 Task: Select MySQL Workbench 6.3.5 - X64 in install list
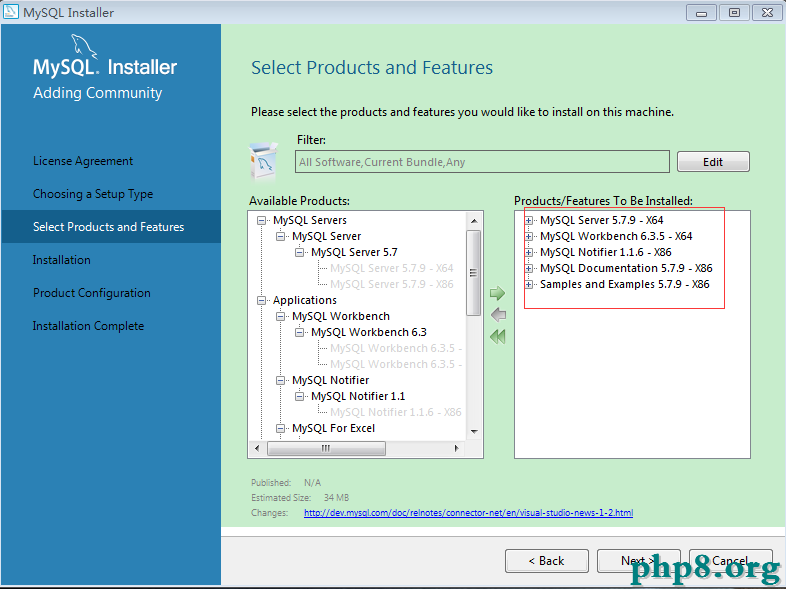click(616, 237)
